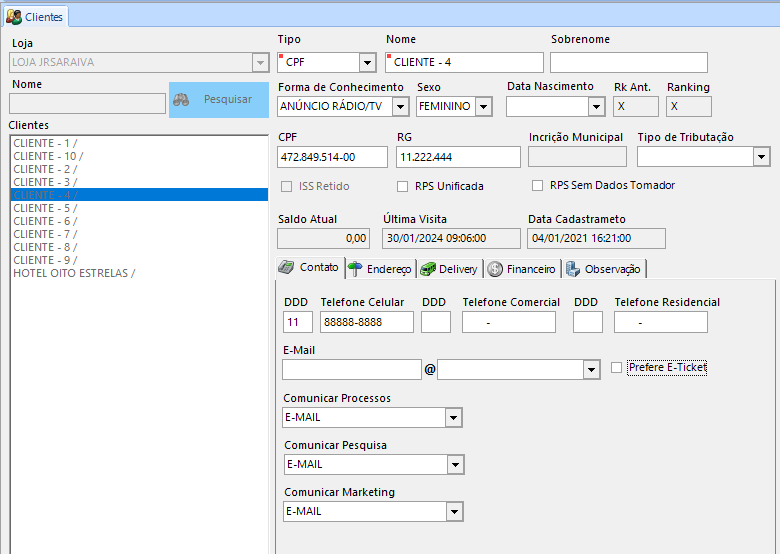Click the signpost icon on Endereço tab
This screenshot has height=554, width=780.
pos(355,269)
